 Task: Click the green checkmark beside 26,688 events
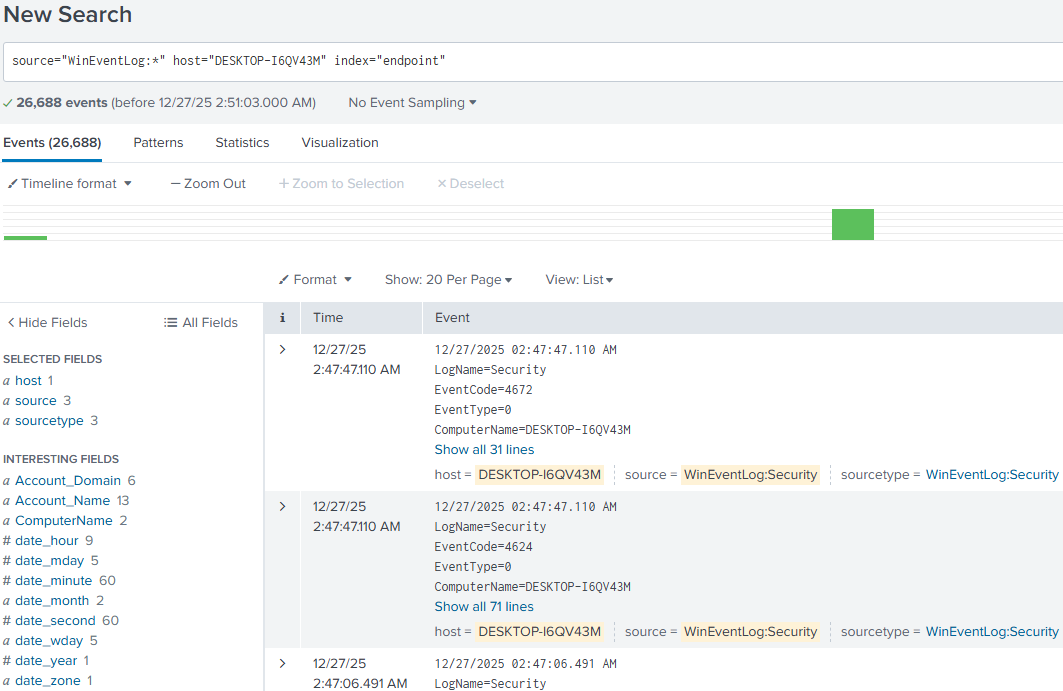pos(12,102)
